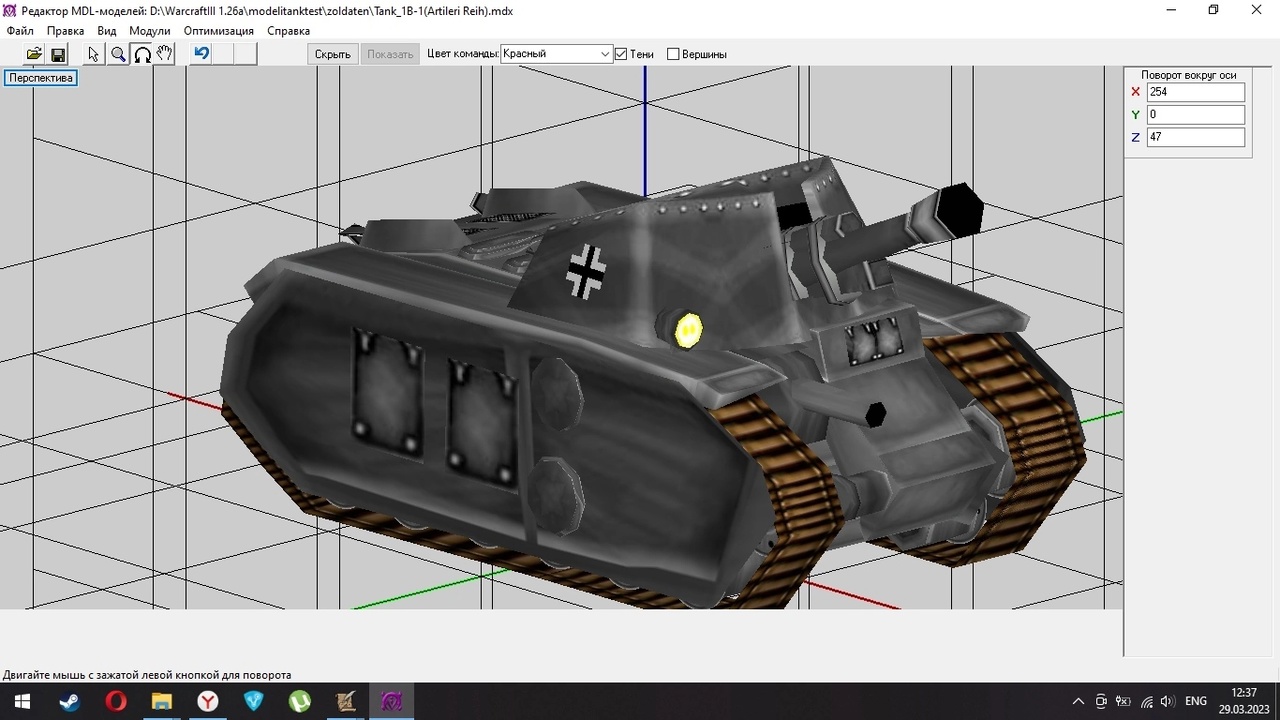Click the camera icon in the system tray
Viewport: 1280px width, 720px height.
pos(1101,701)
